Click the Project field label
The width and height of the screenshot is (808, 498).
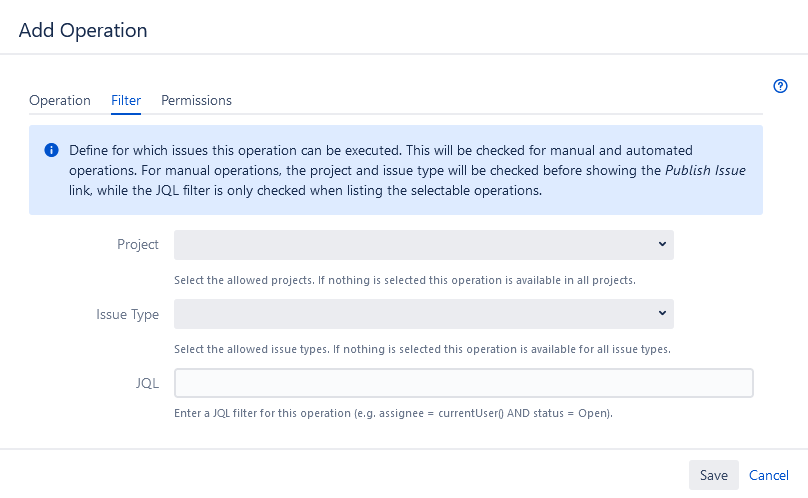pyautogui.click(x=138, y=244)
